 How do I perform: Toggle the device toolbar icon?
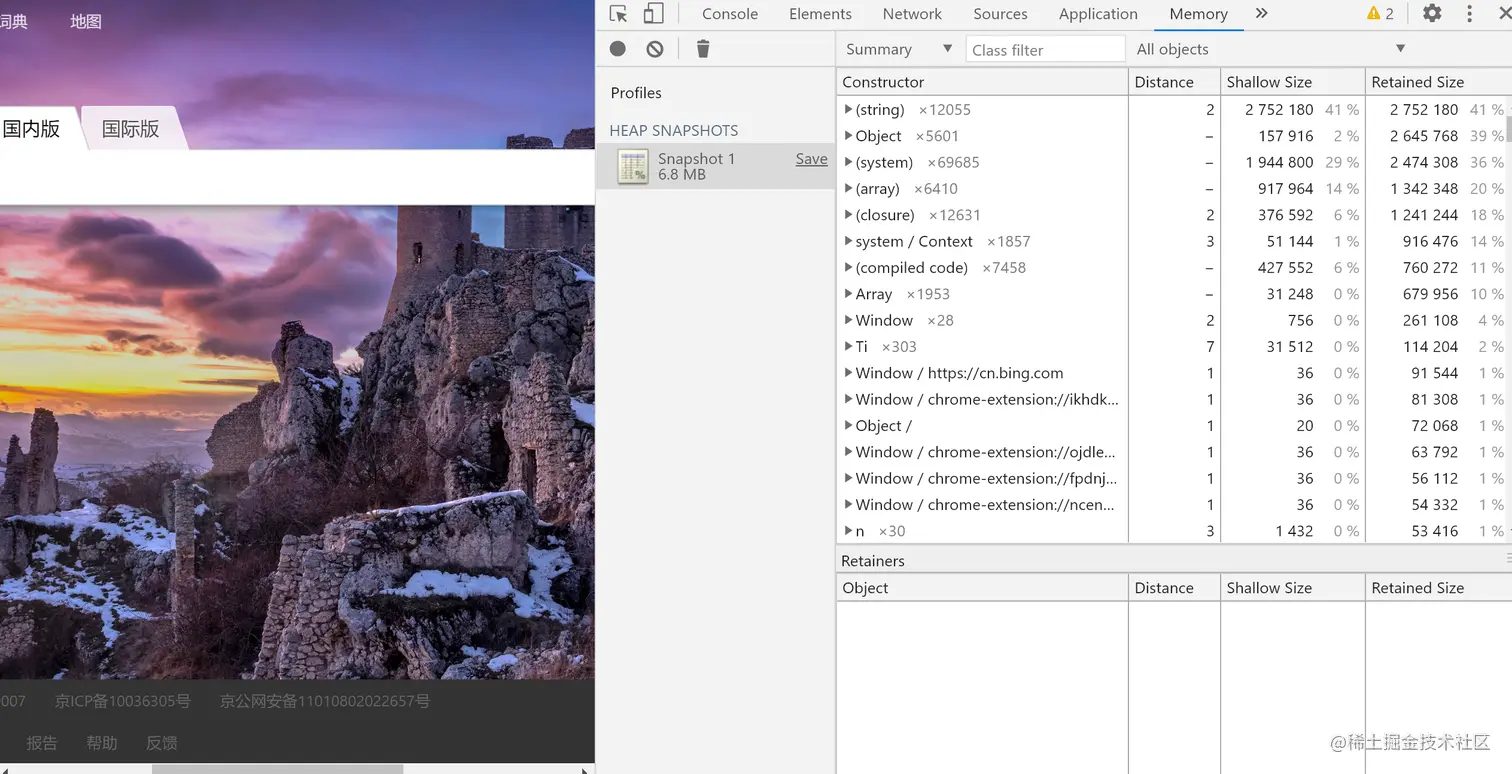click(x=653, y=14)
